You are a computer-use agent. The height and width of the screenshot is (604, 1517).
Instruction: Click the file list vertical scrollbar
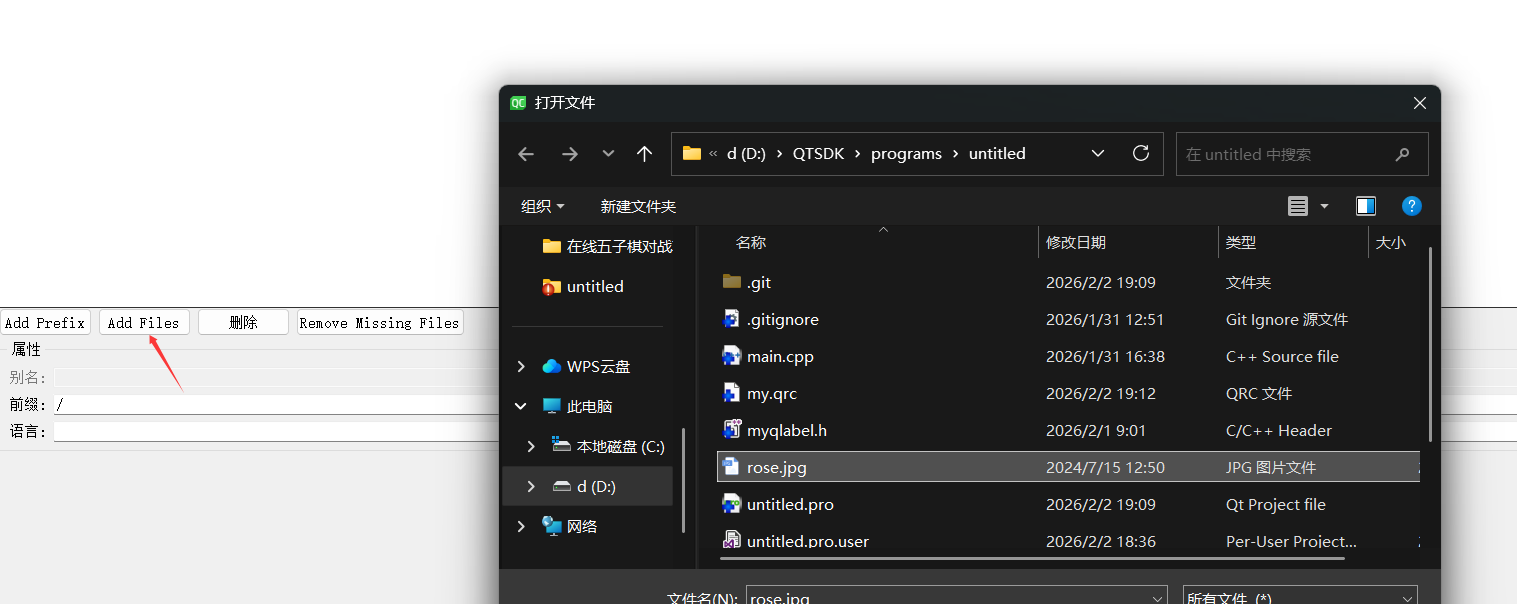click(x=1430, y=343)
